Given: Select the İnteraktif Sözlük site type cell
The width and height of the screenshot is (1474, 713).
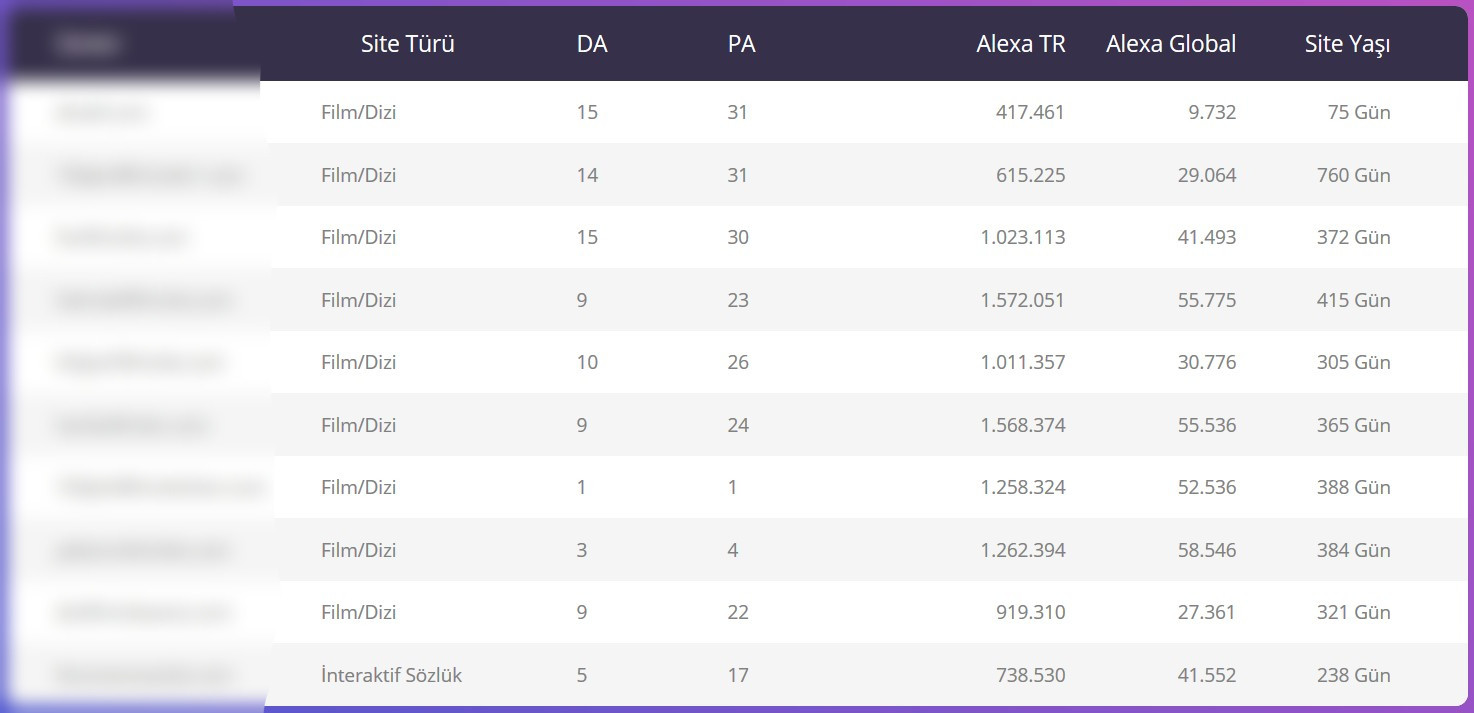Looking at the screenshot, I should 391,675.
